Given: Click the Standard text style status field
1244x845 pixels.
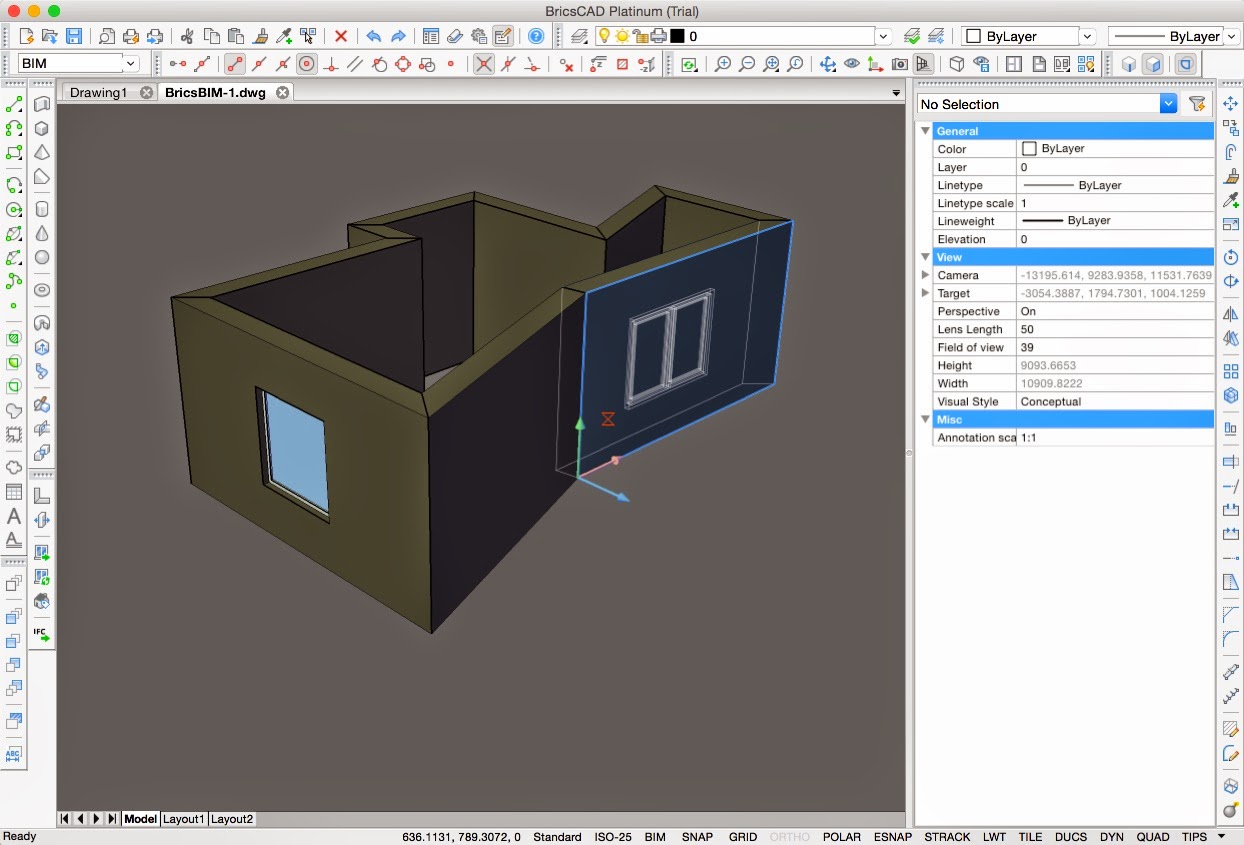Looking at the screenshot, I should (x=557, y=837).
